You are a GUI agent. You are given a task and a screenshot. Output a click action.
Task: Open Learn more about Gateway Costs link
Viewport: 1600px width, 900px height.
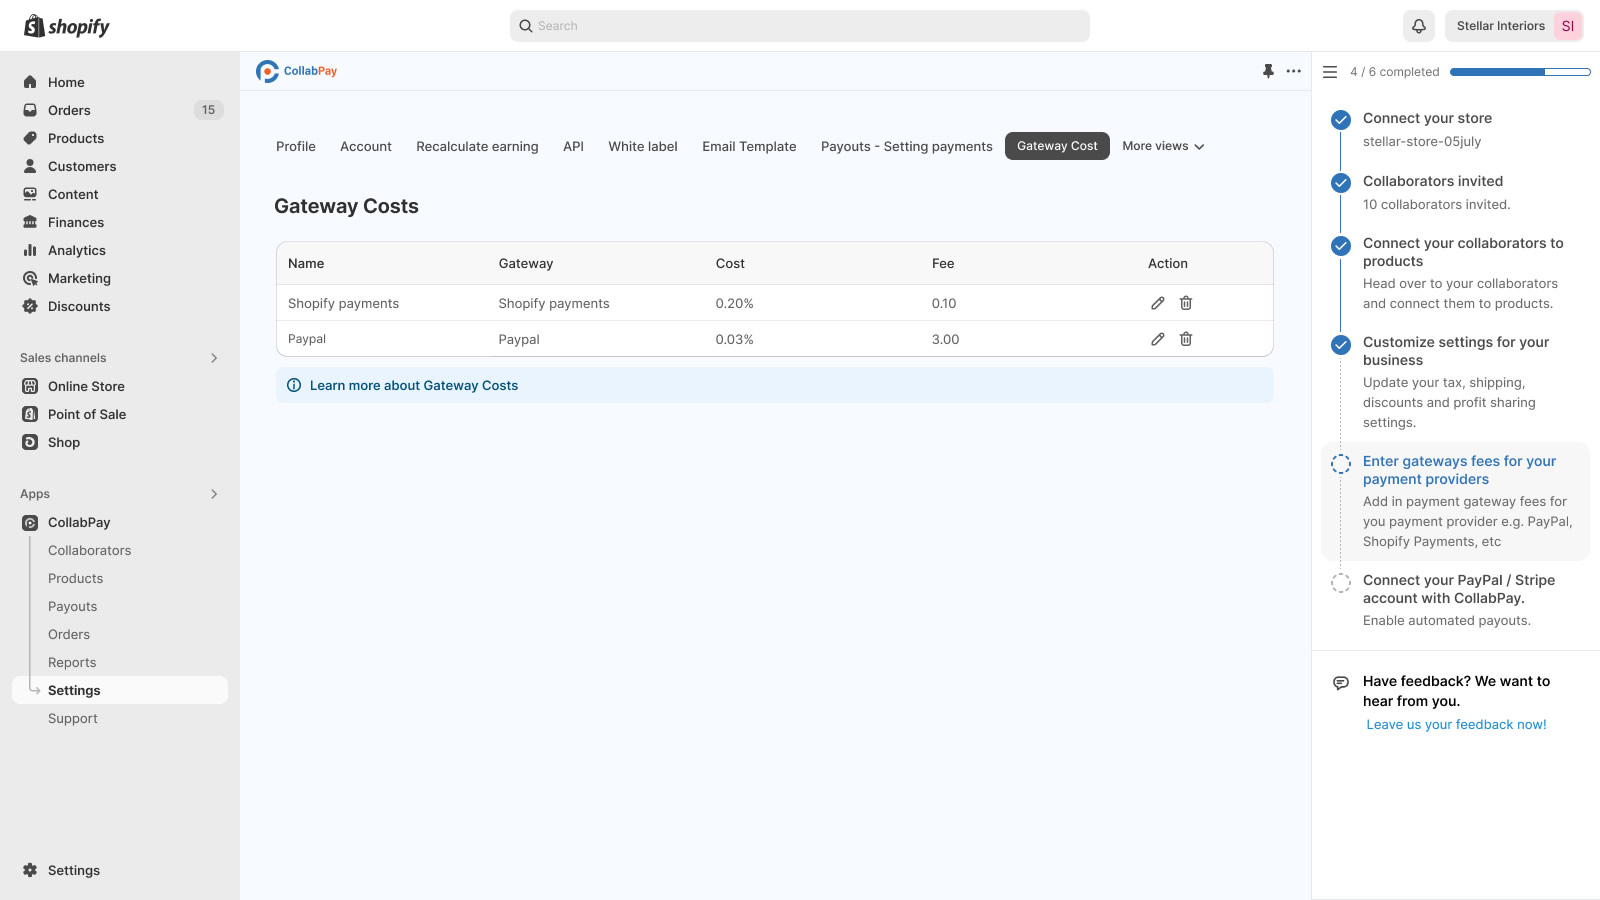(414, 385)
